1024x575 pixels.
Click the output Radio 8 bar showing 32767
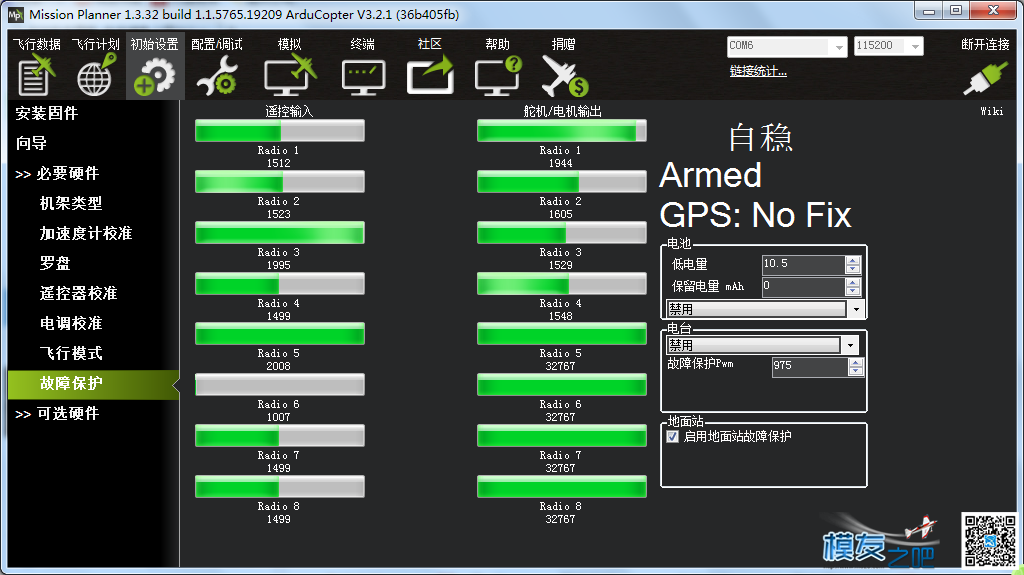(562, 487)
